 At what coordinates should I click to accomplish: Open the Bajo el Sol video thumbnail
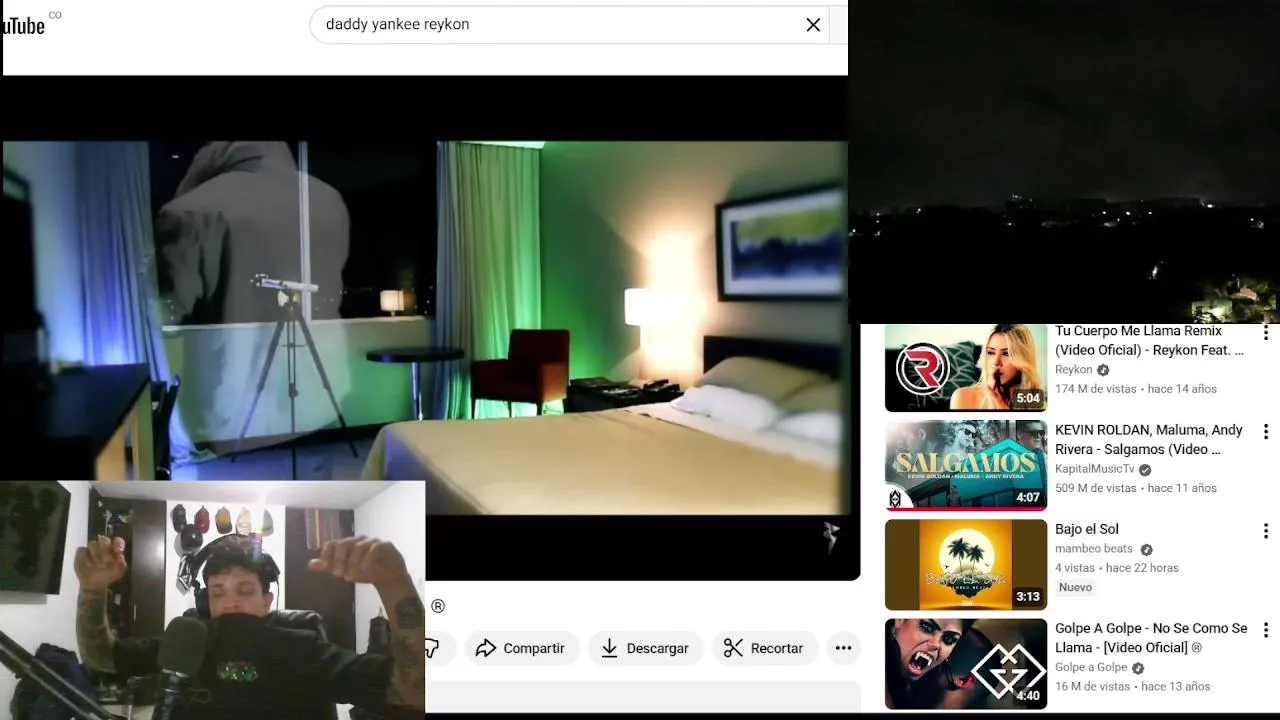click(x=966, y=565)
